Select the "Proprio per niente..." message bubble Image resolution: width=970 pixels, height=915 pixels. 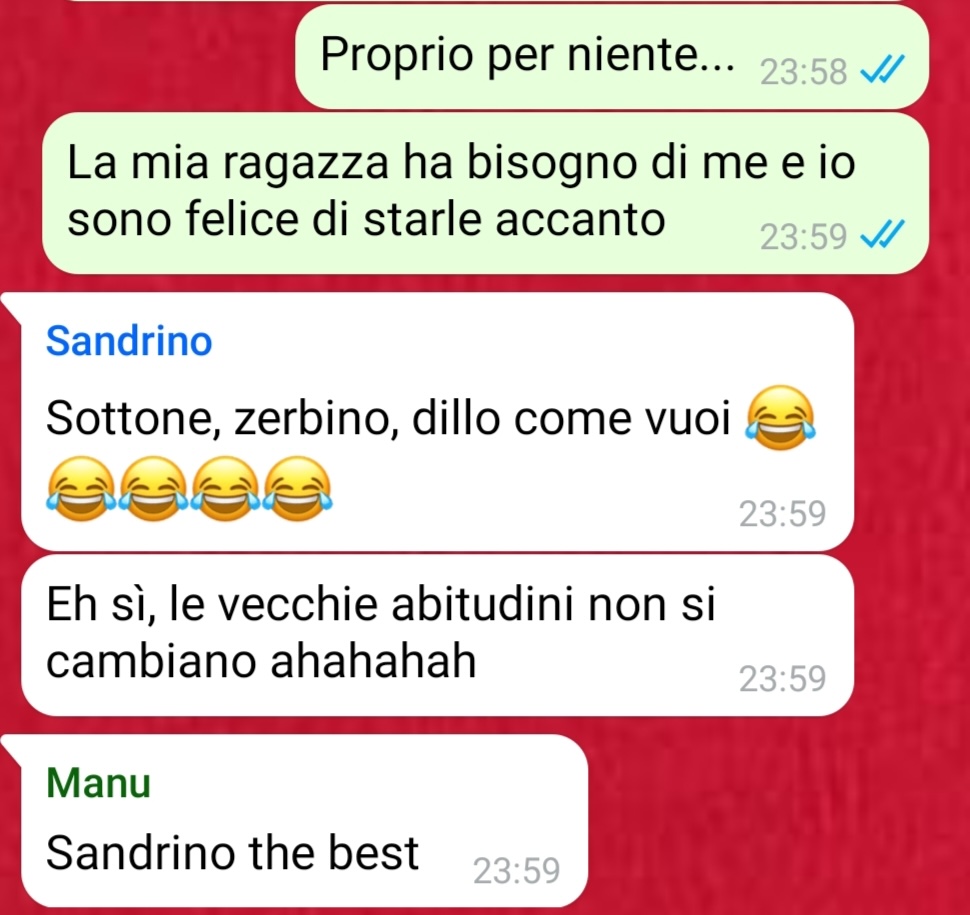coord(612,57)
